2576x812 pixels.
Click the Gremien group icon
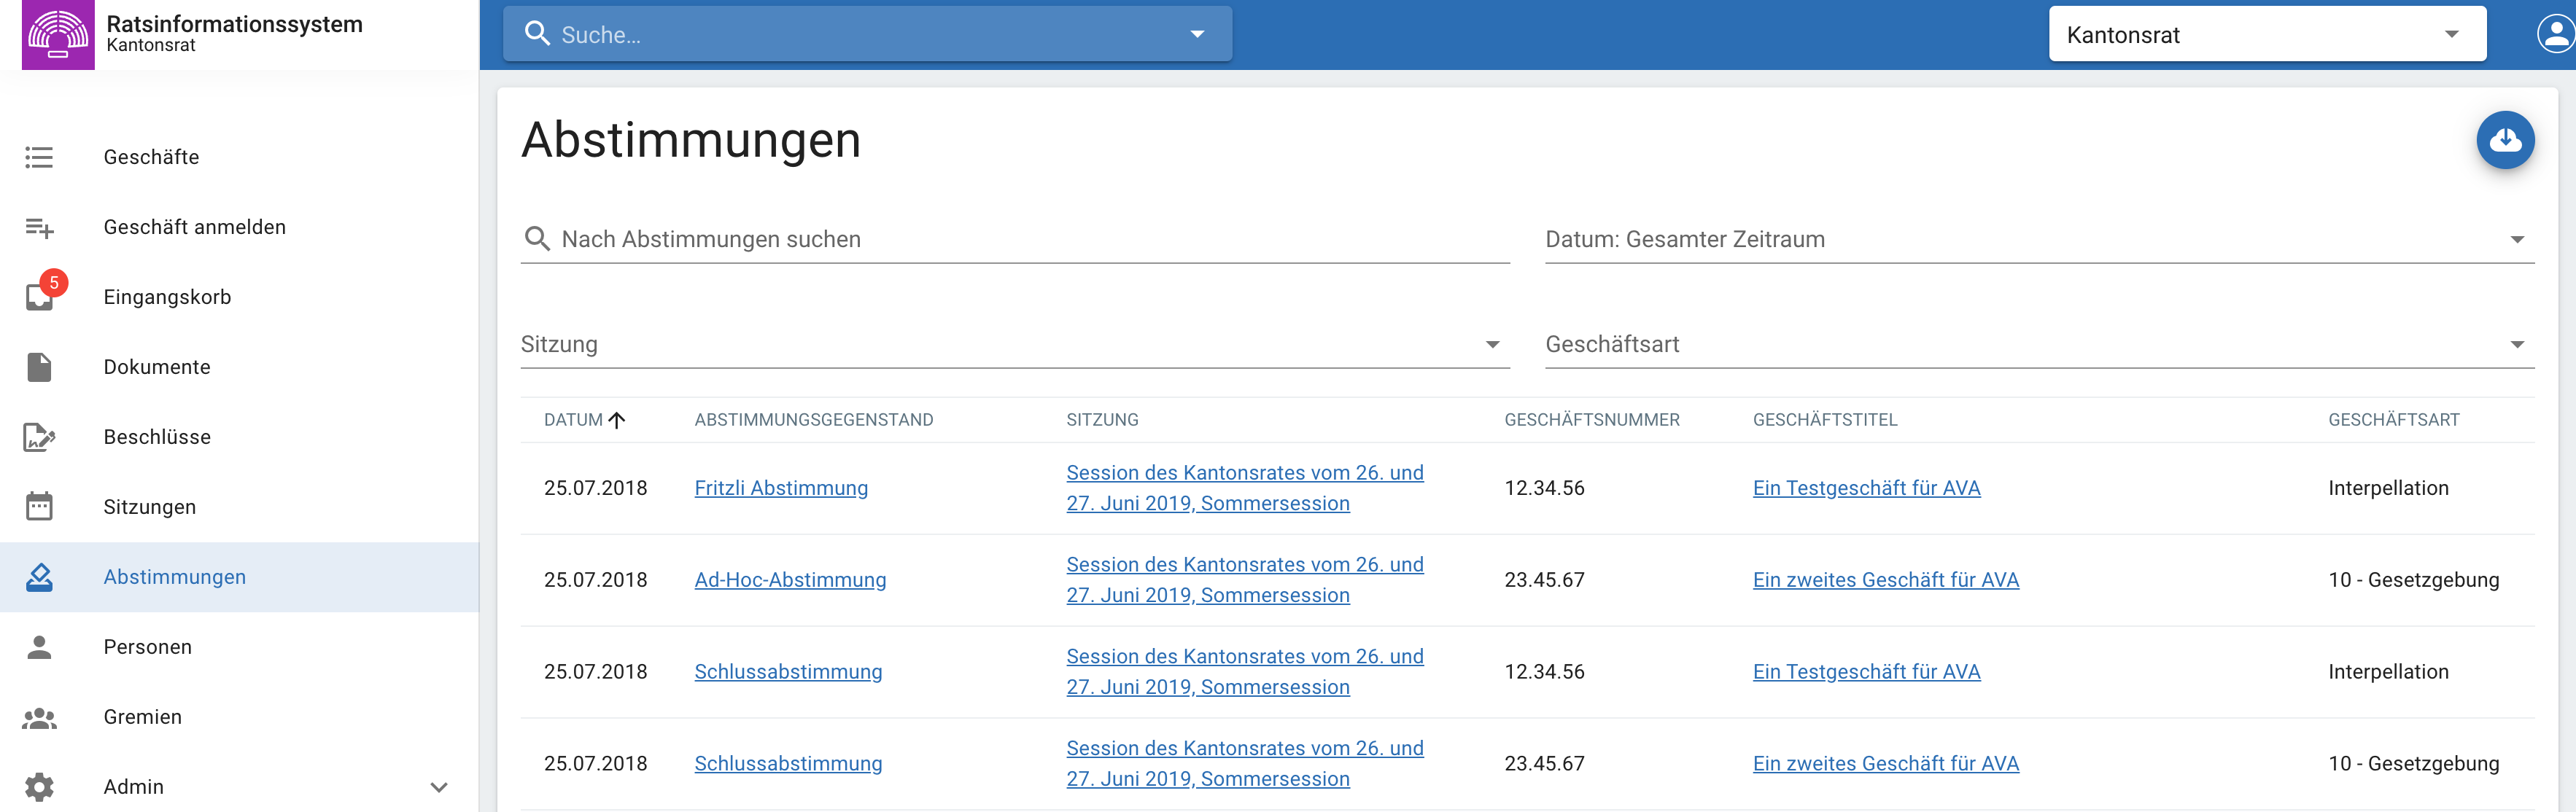click(x=40, y=717)
